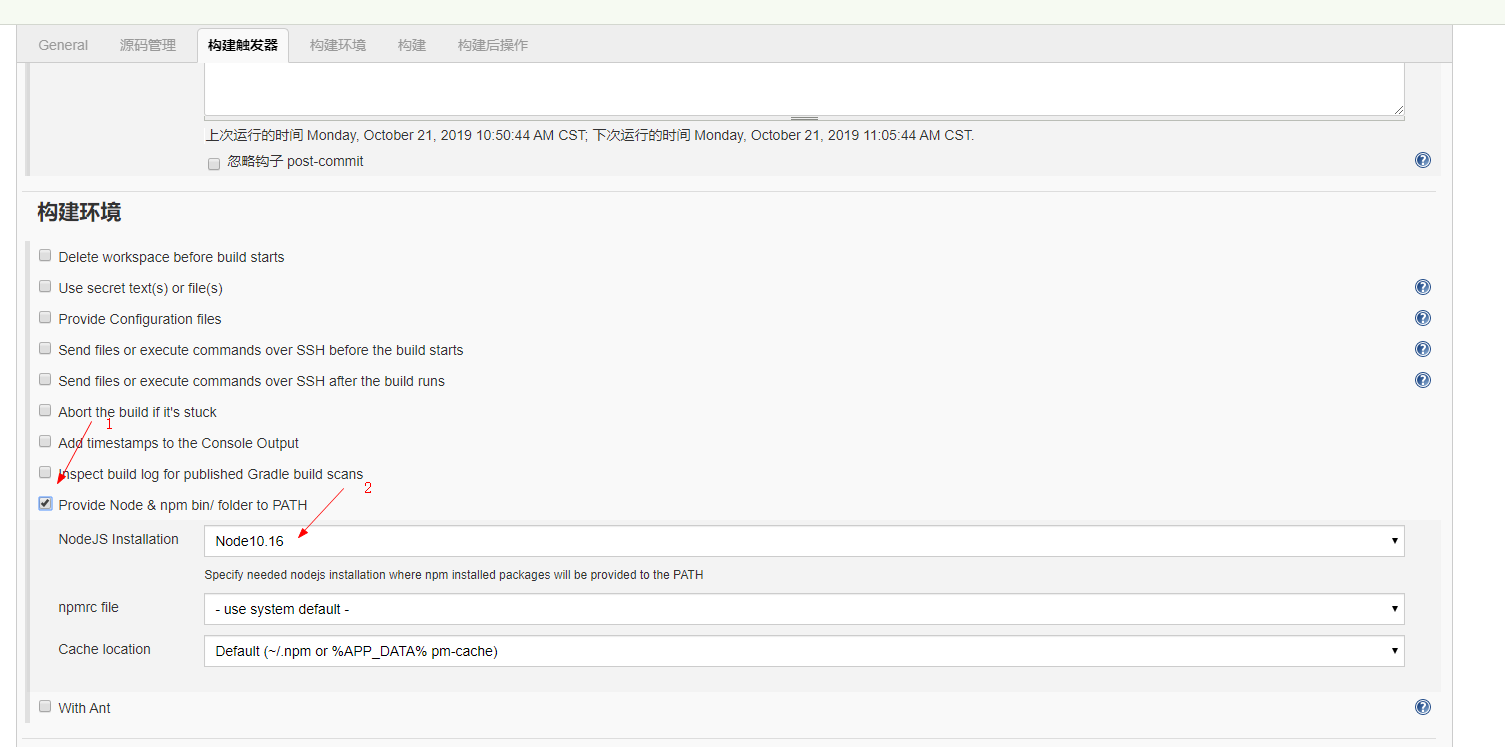This screenshot has width=1505, height=747.
Task: Grab the textarea resize handle bar
Action: pyautogui.click(x=804, y=118)
